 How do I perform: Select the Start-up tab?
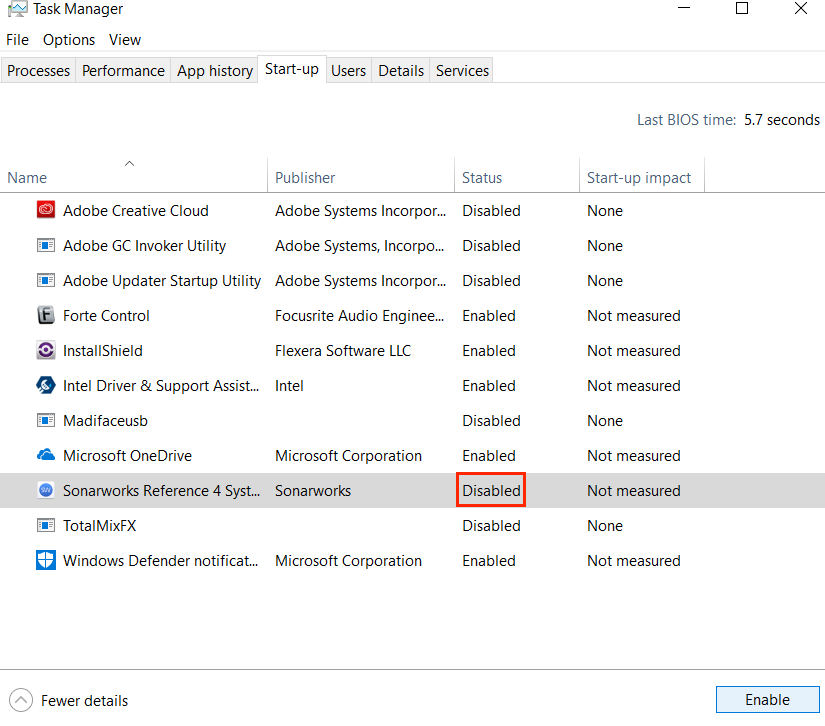(292, 69)
